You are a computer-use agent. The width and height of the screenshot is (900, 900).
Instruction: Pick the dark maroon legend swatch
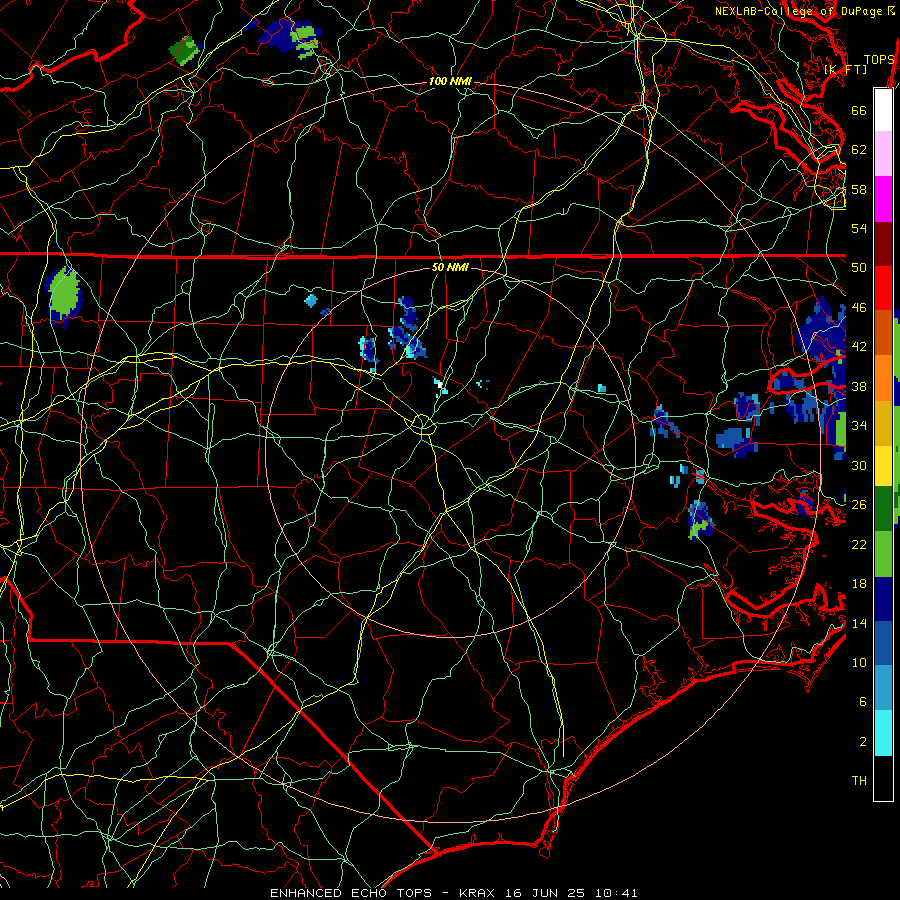[x=883, y=244]
